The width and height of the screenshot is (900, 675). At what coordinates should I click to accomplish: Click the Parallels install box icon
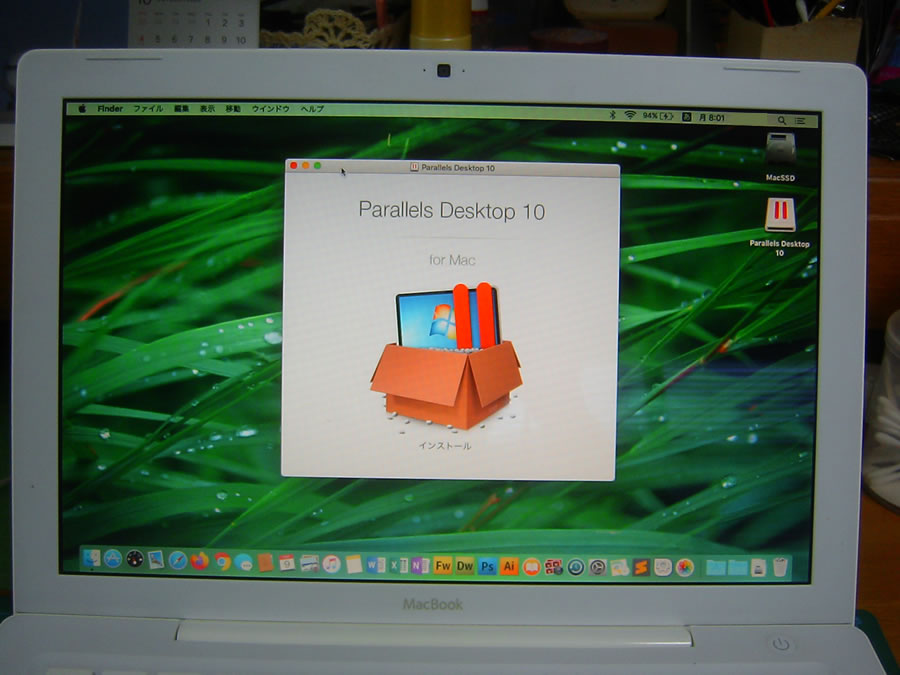point(447,357)
